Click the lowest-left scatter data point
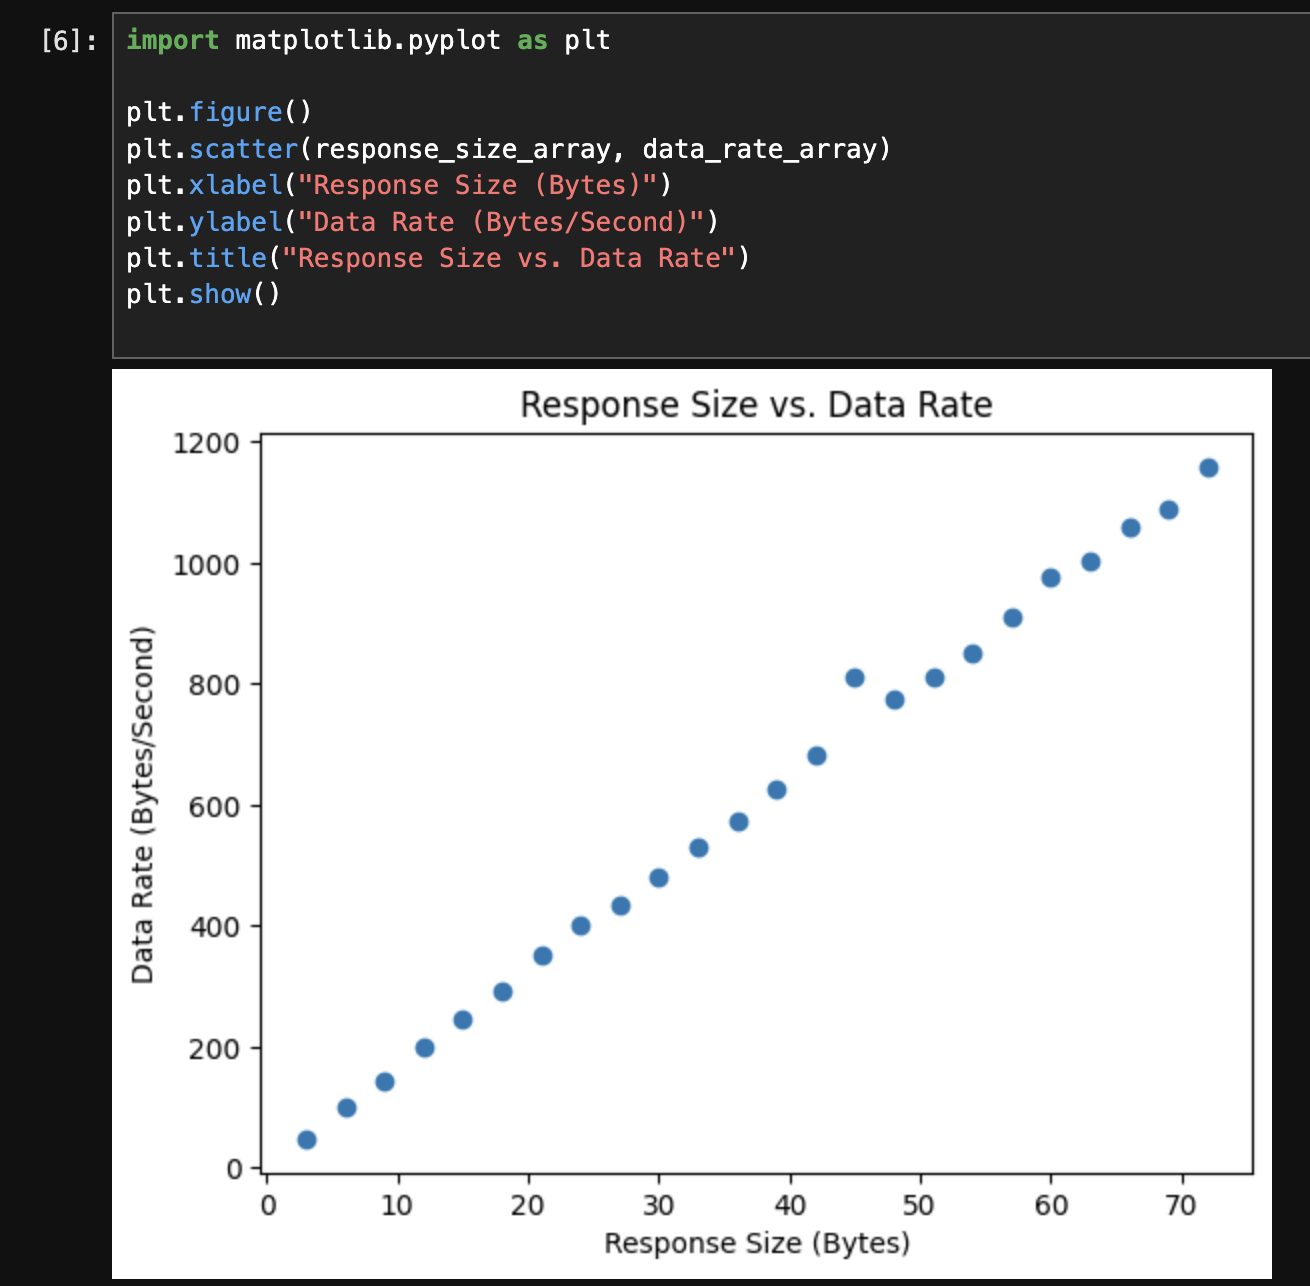The height and width of the screenshot is (1286, 1310). [307, 1140]
